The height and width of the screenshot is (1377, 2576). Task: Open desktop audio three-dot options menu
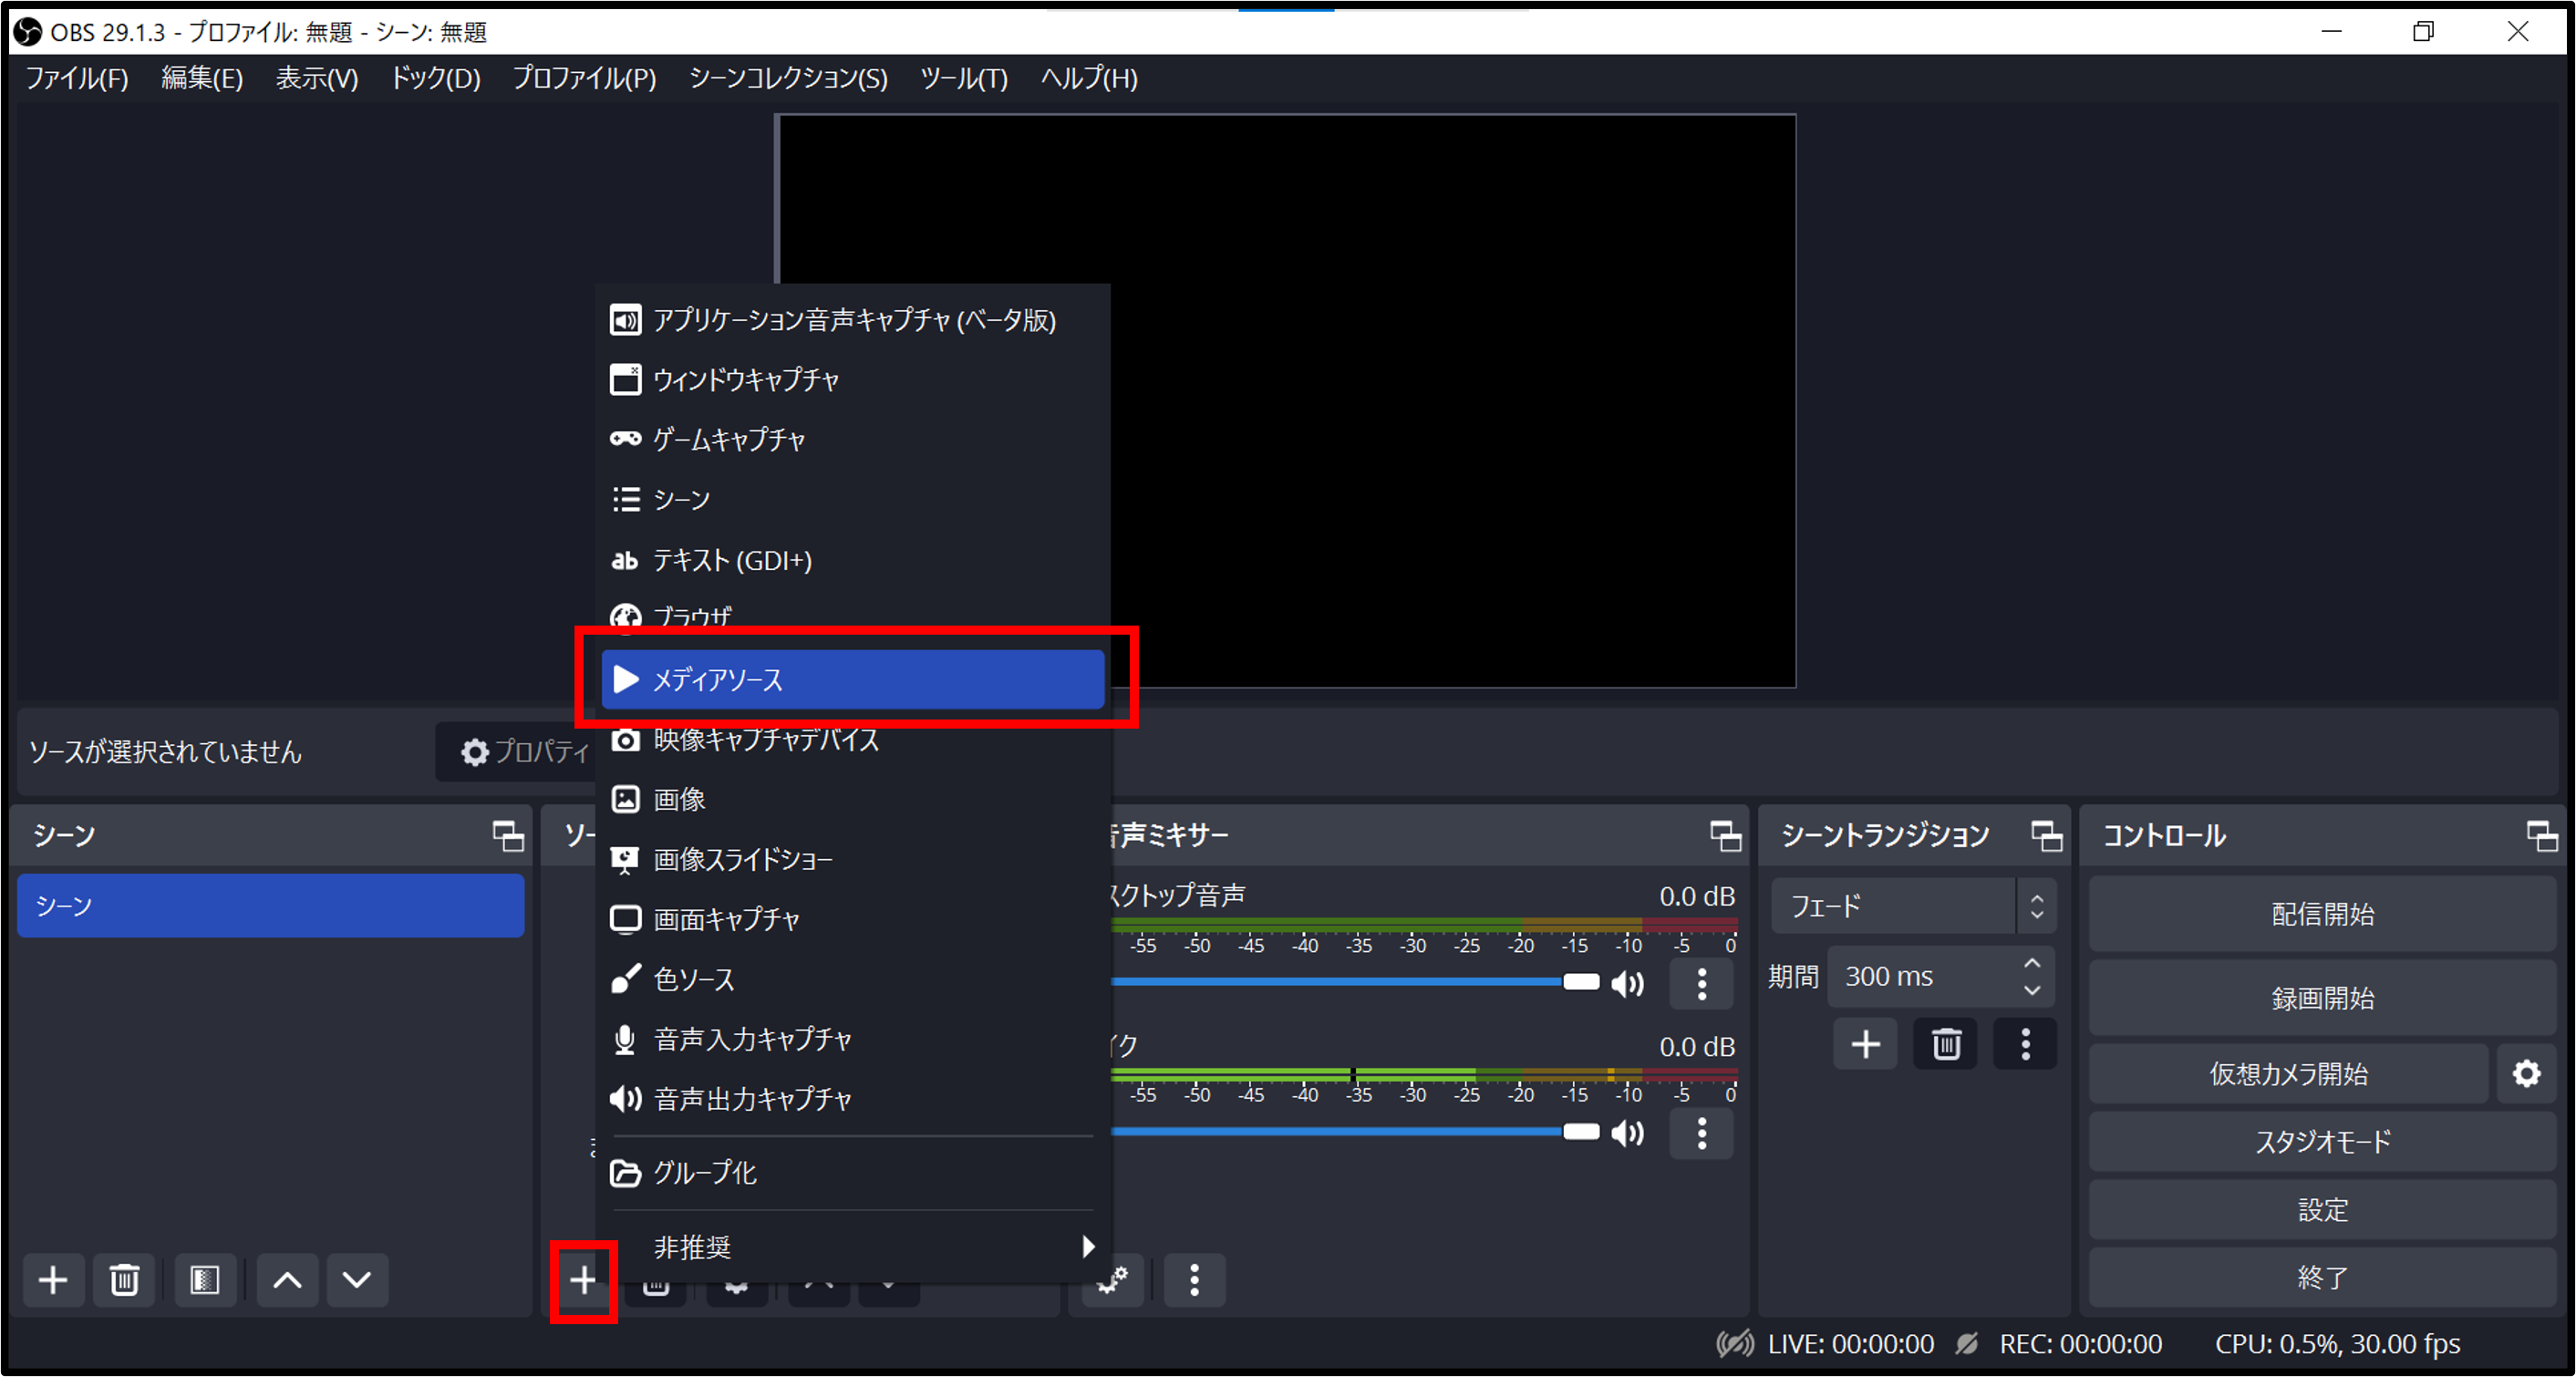coord(1701,983)
